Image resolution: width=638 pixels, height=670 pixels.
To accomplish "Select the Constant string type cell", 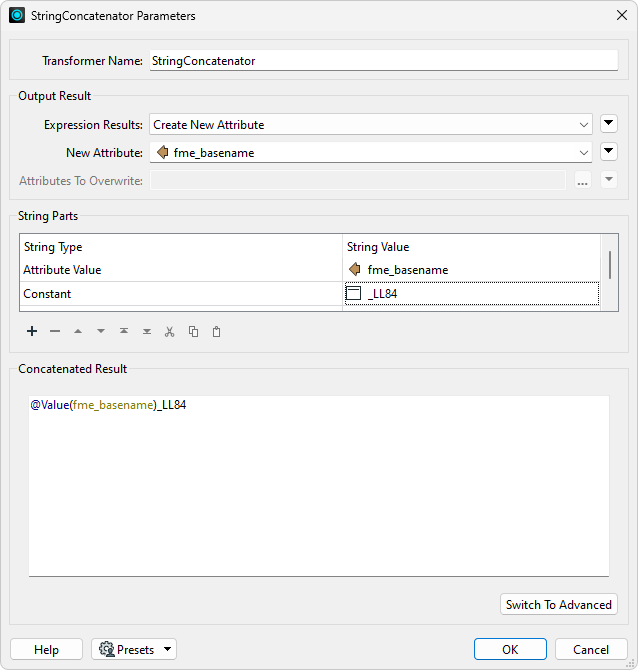I will (x=181, y=294).
